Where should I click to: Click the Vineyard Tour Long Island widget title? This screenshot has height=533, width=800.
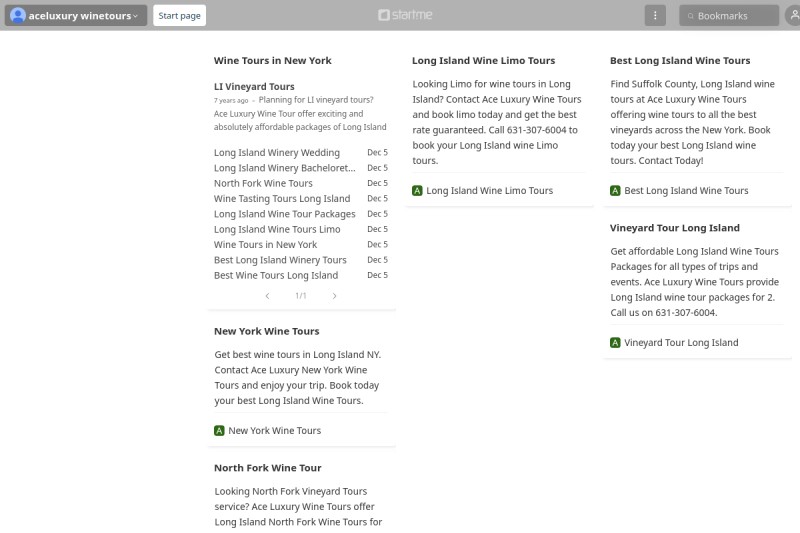(674, 227)
